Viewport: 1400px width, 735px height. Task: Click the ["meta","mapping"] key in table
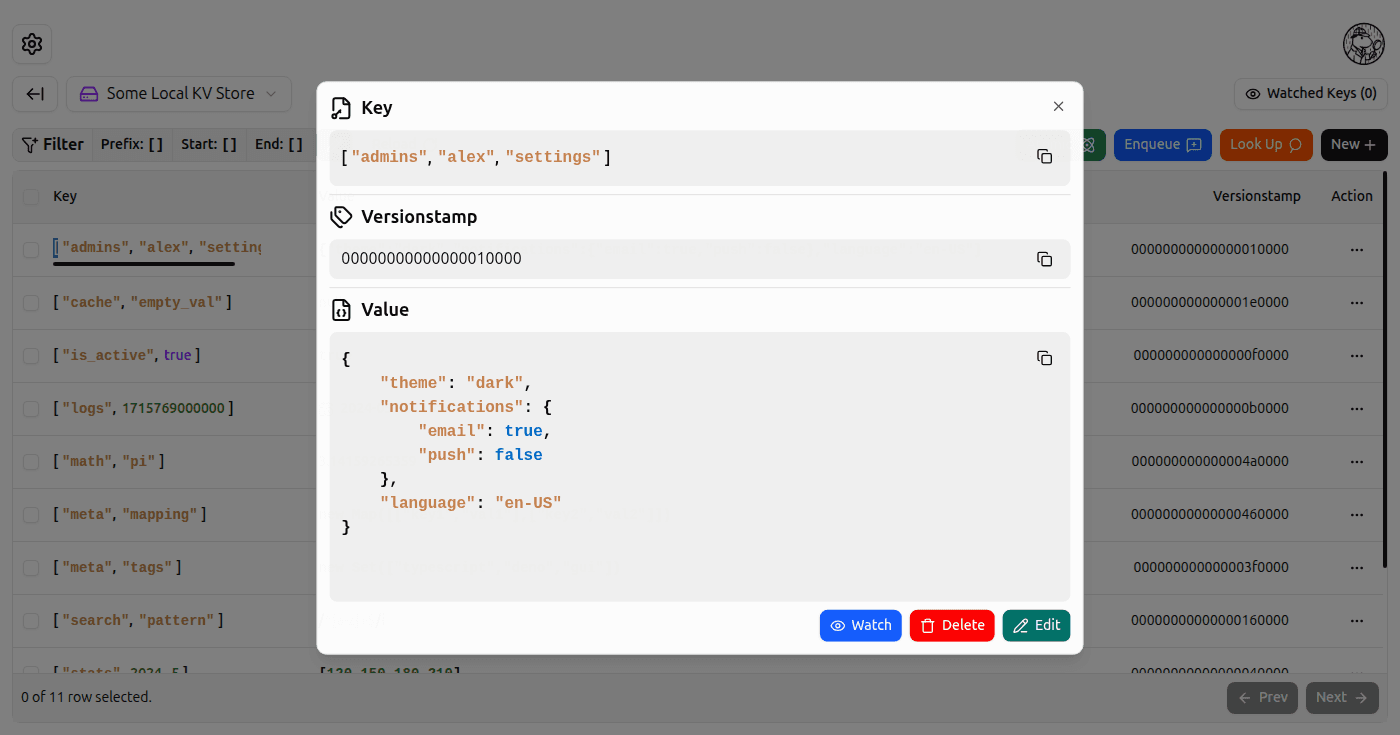click(129, 514)
